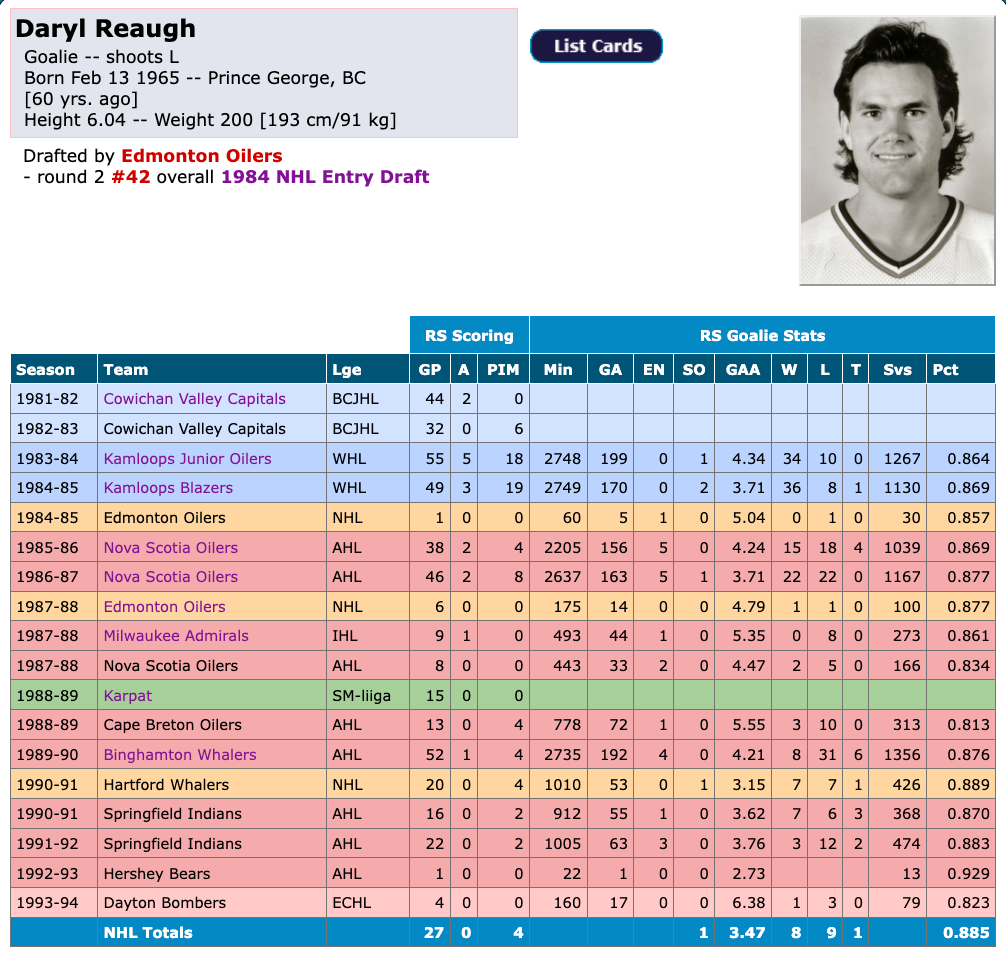
Task: Click the Team column header
Action: [x=212, y=370]
